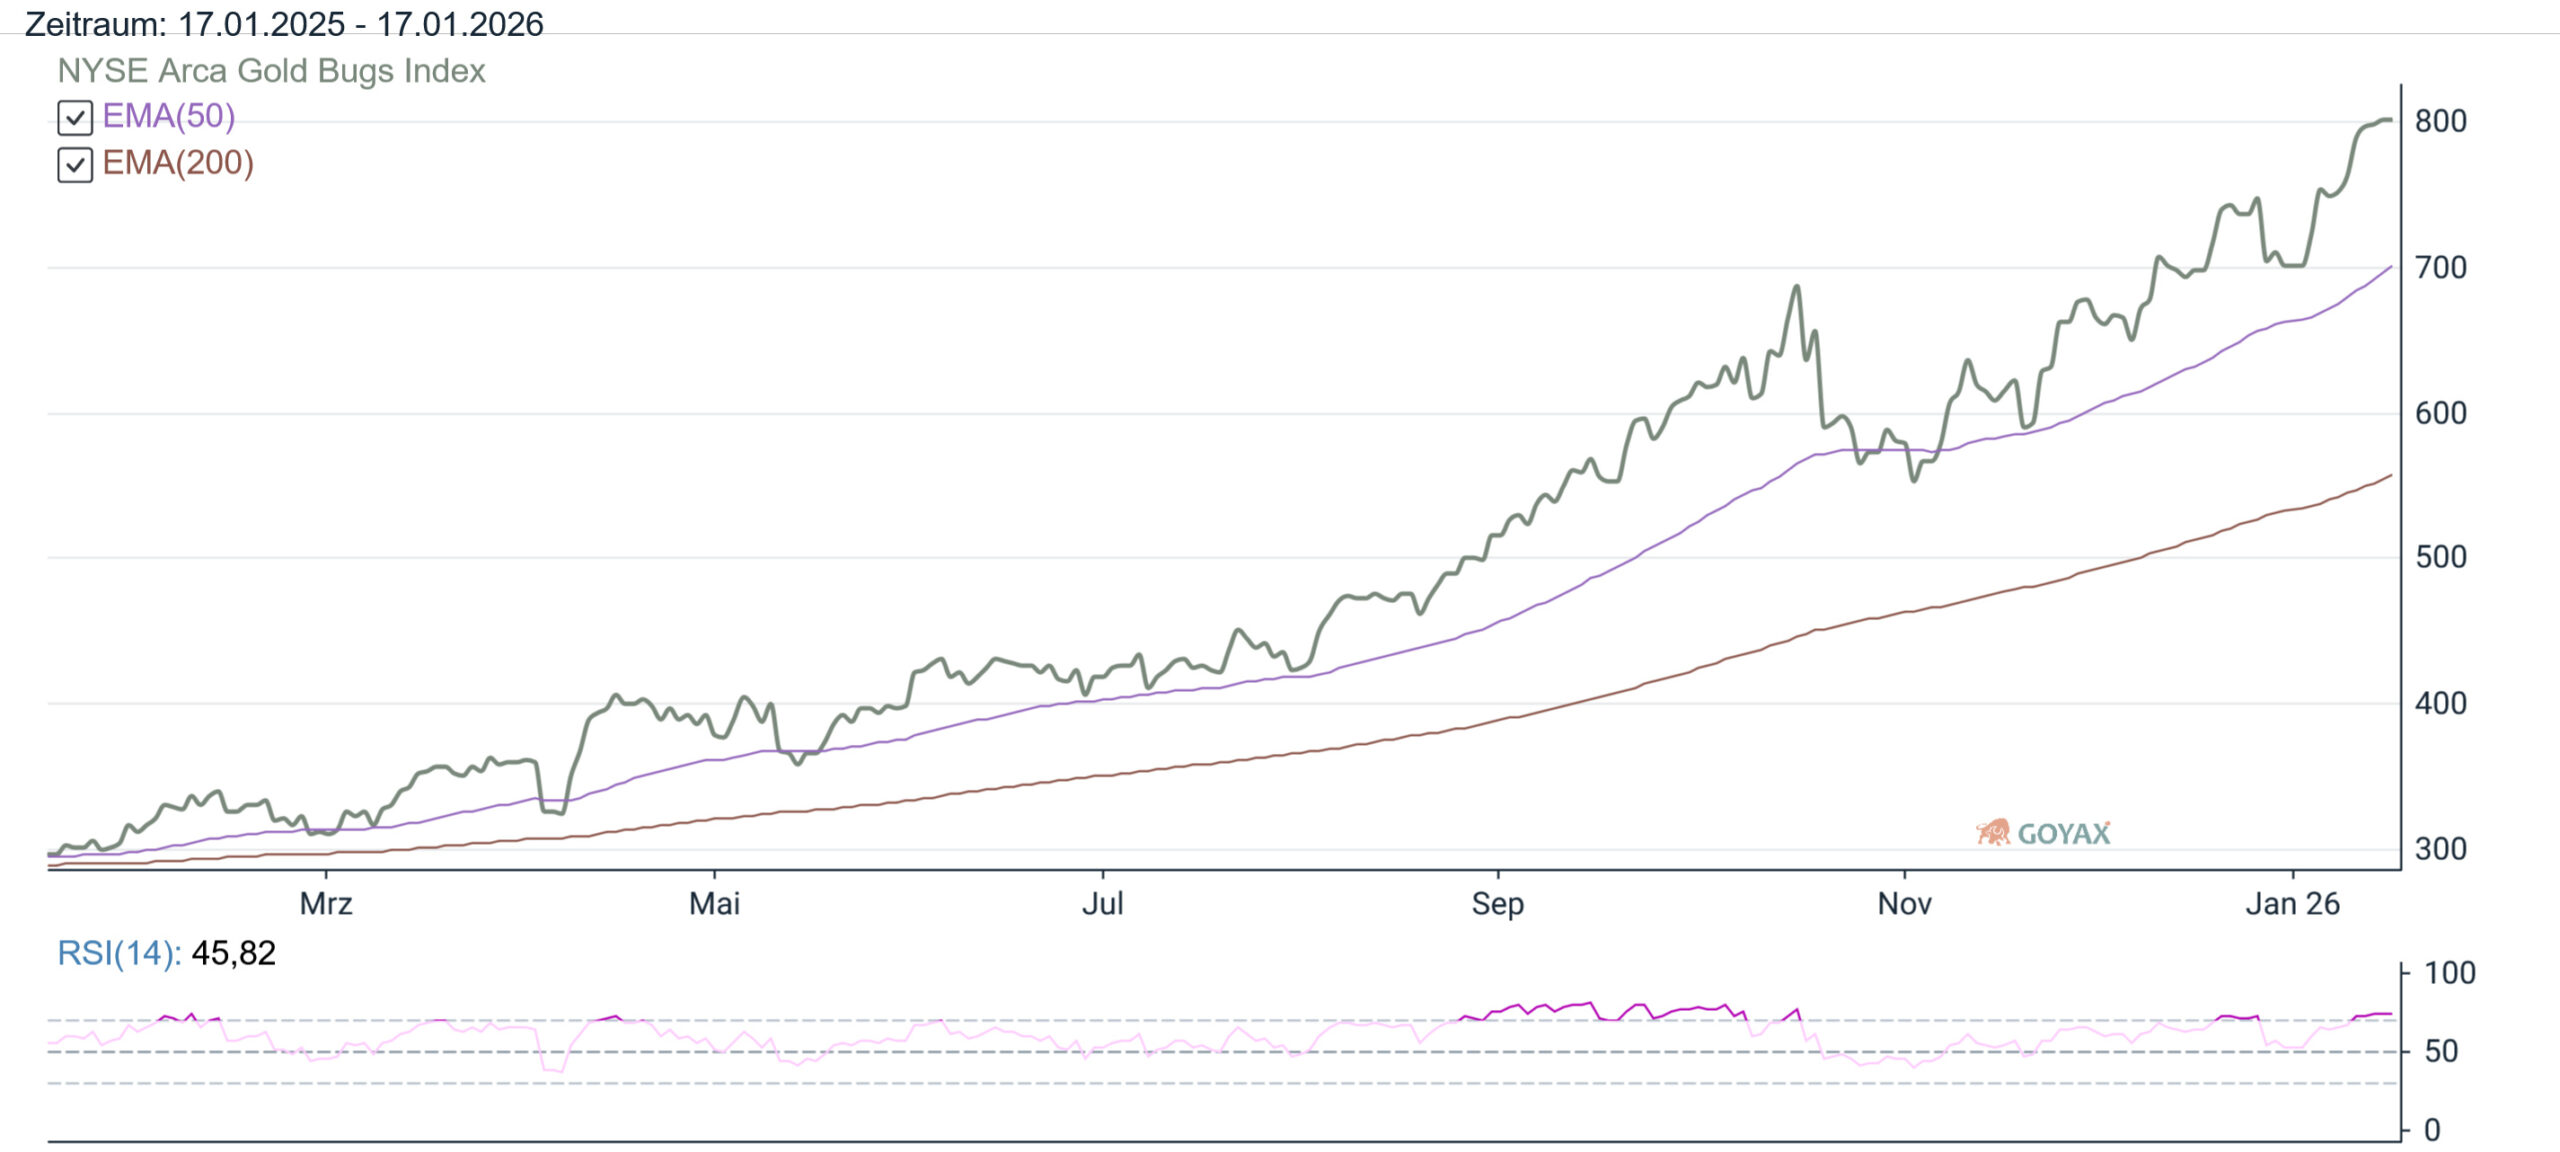Click the RSI axis 50 level label
The height and width of the screenshot is (1152, 2560).
(x=2441, y=1051)
